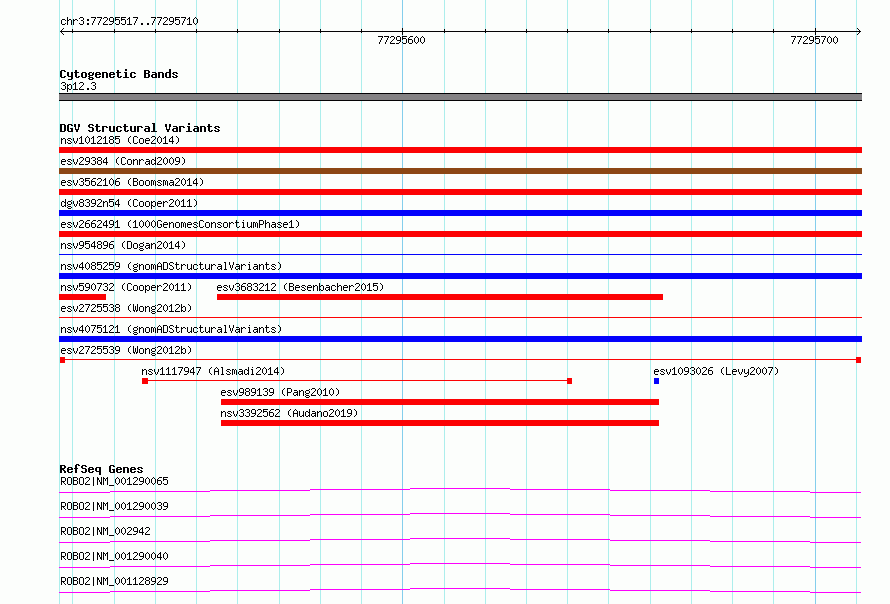Open the RefSeq Genes track heading
Viewport: 890px width, 604px height.
click(101, 469)
